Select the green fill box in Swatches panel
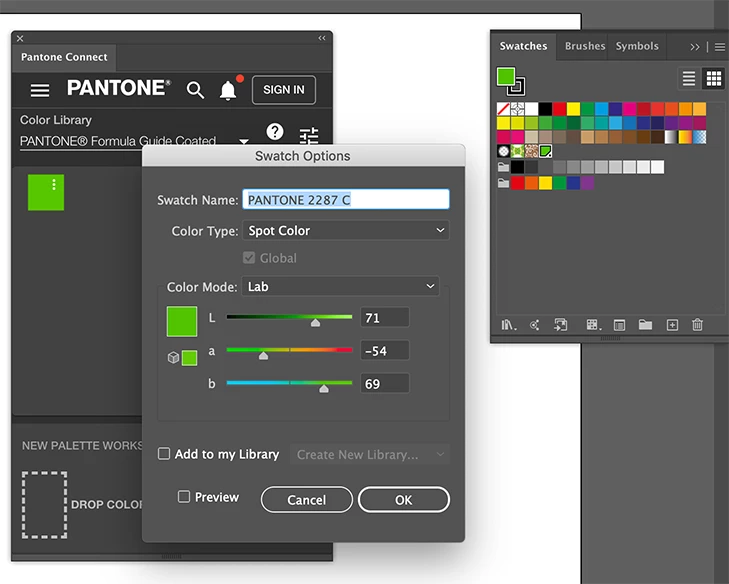729x584 pixels. click(505, 77)
